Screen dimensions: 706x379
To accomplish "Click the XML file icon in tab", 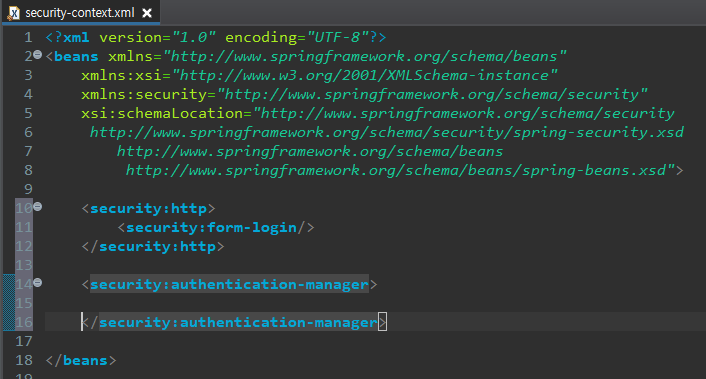I will (14, 14).
